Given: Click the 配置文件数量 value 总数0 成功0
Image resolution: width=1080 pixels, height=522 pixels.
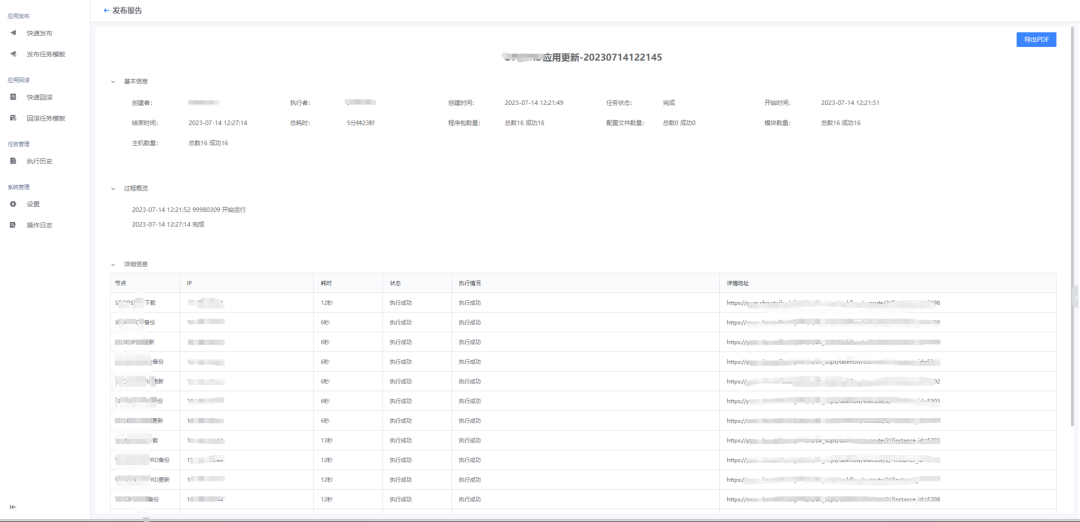Looking at the screenshot, I should coord(679,123).
